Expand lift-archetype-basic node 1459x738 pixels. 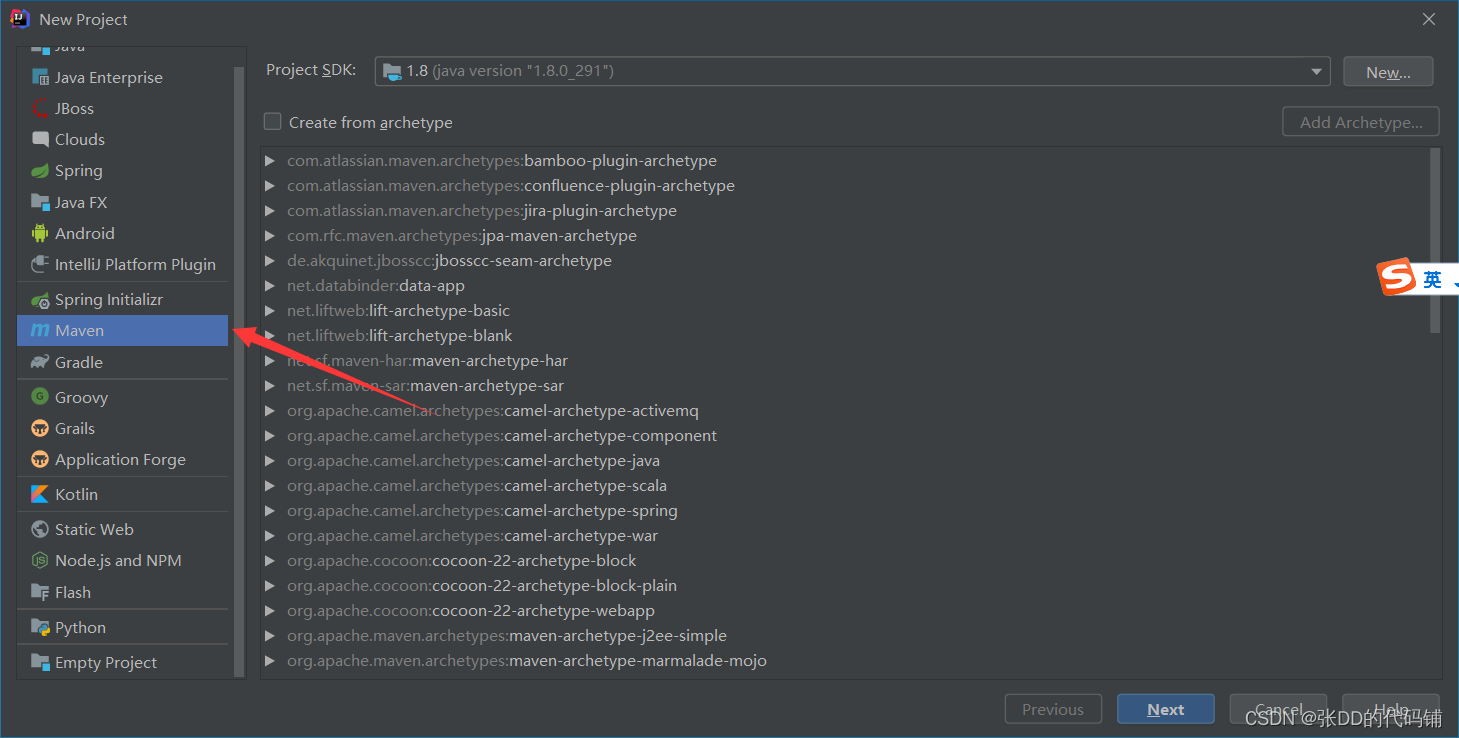point(269,310)
